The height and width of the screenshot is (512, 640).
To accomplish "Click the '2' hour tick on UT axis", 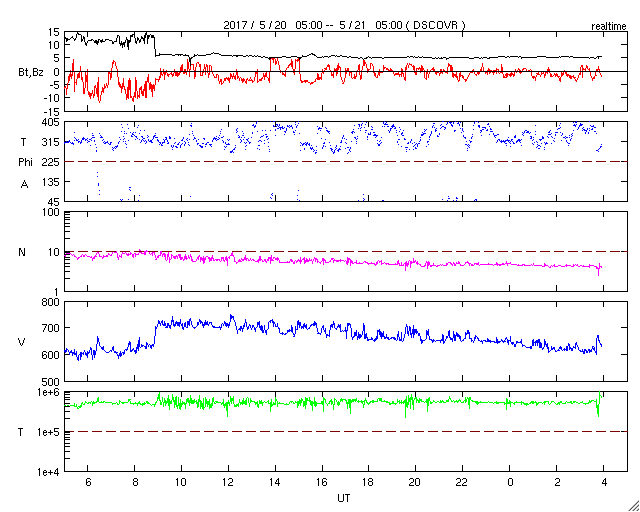I will (x=557, y=482).
